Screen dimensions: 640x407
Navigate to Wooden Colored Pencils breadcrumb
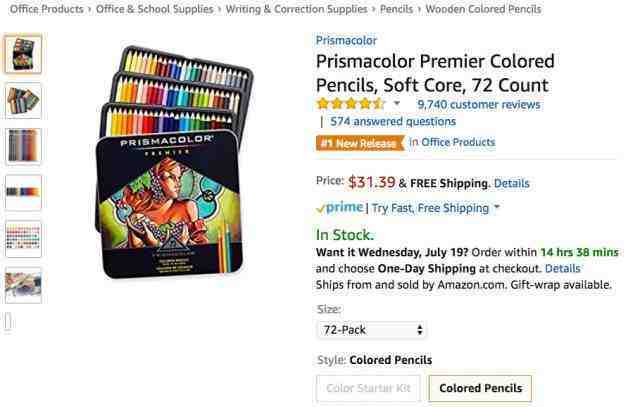click(483, 9)
